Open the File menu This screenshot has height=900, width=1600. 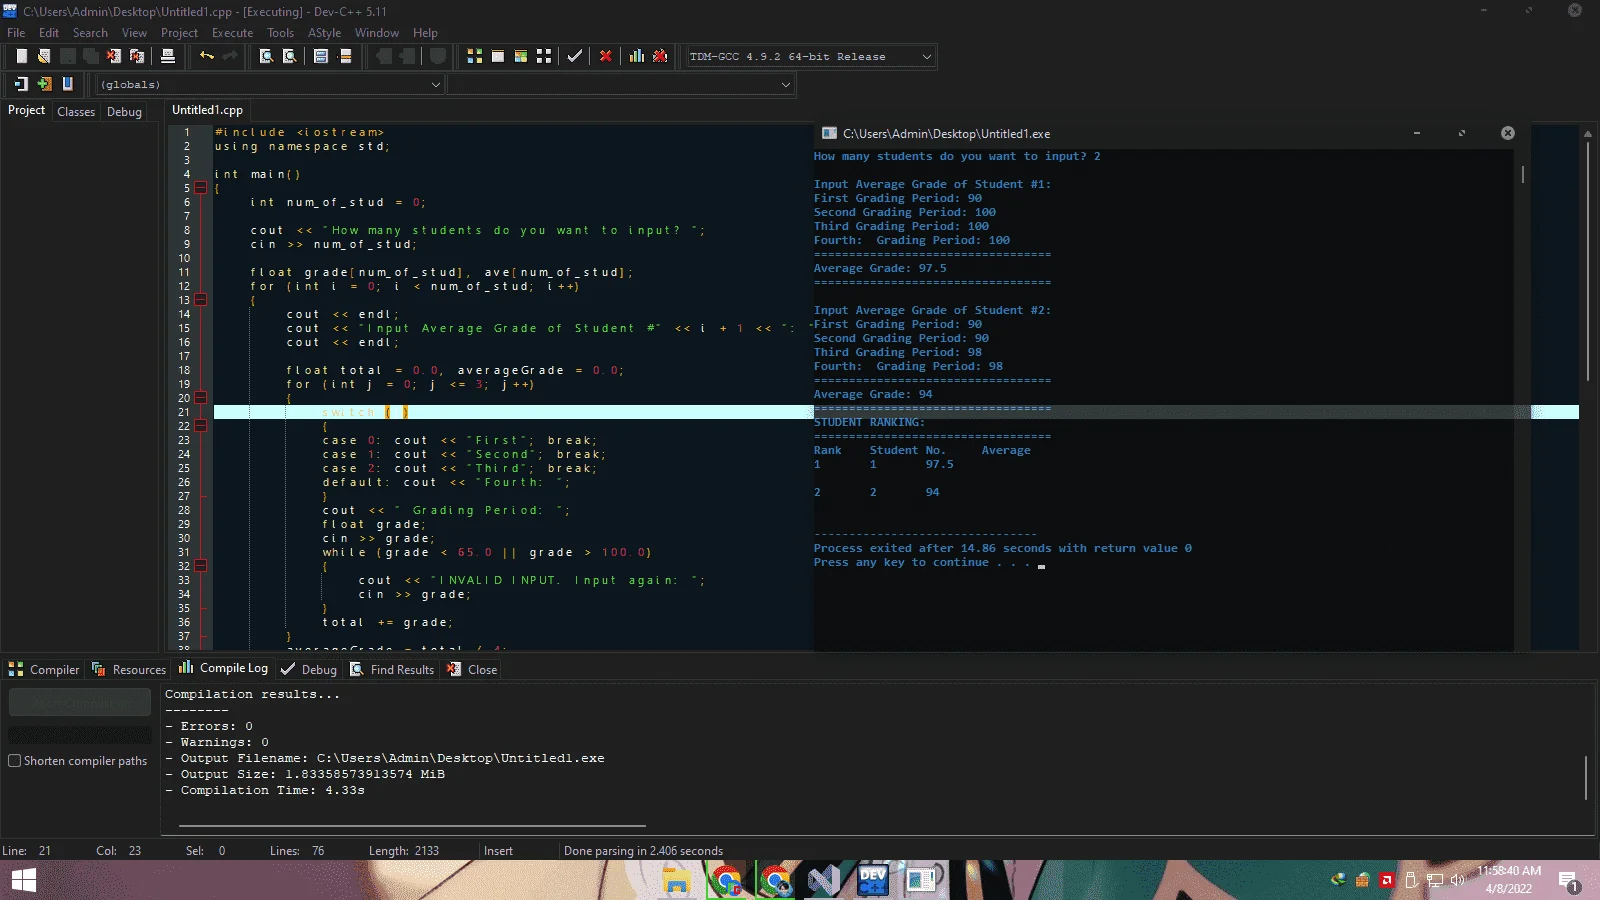click(x=16, y=32)
